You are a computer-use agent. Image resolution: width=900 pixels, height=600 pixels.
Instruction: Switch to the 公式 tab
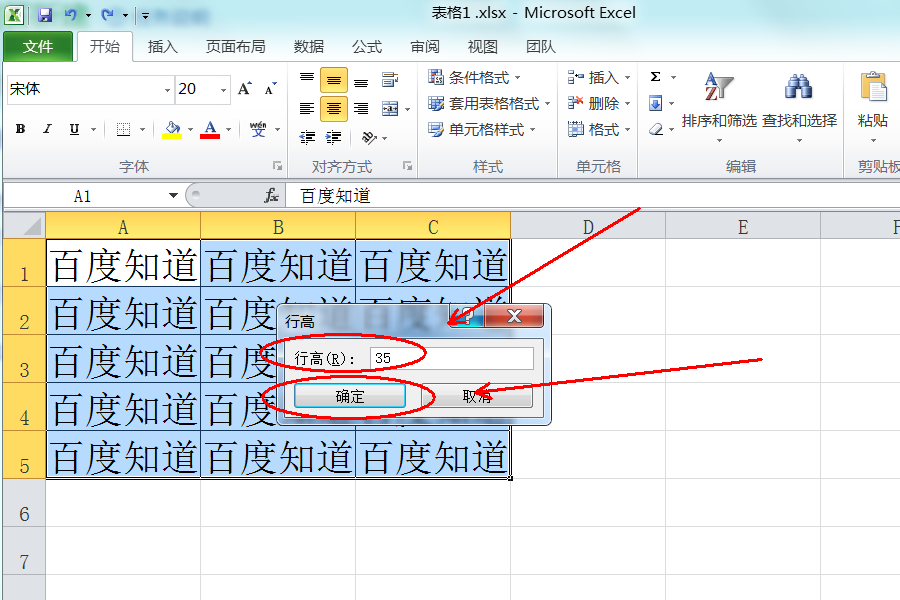tap(367, 47)
